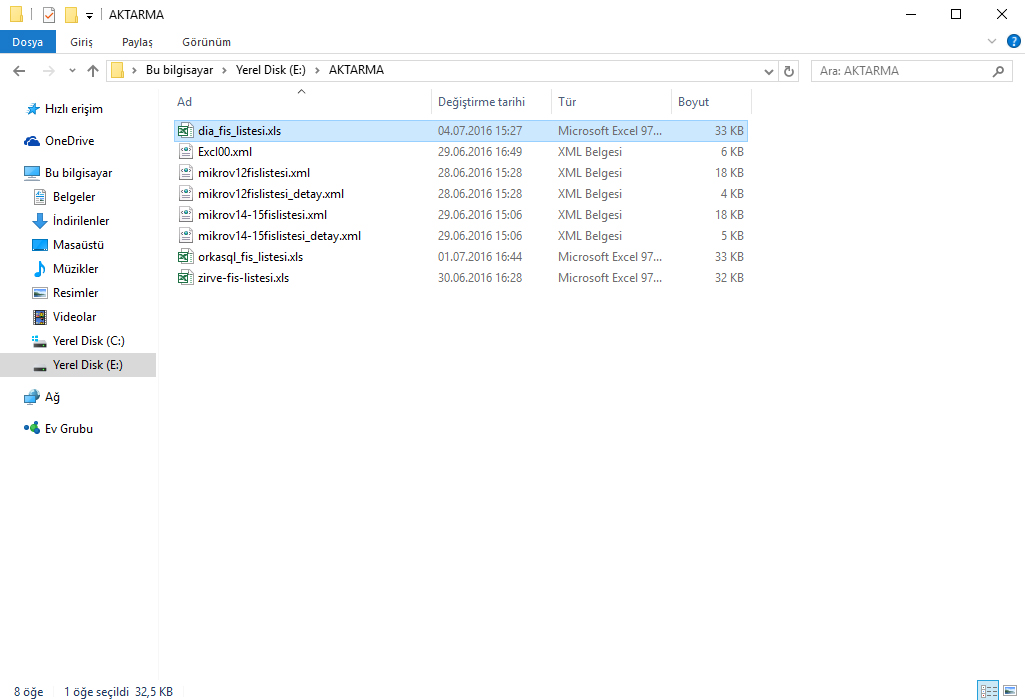Sort files by Değiştirme tarihi column
This screenshot has height=700, width=1025.
481,102
